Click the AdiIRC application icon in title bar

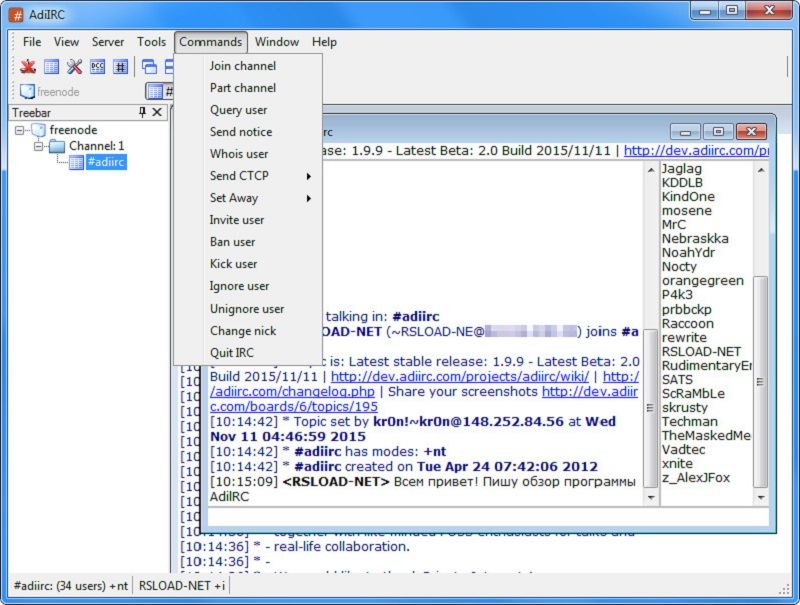16,14
